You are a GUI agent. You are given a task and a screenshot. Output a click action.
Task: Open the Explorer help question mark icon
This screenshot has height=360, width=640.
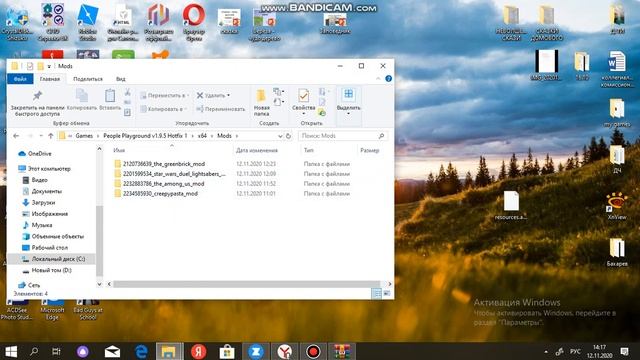click(388, 78)
